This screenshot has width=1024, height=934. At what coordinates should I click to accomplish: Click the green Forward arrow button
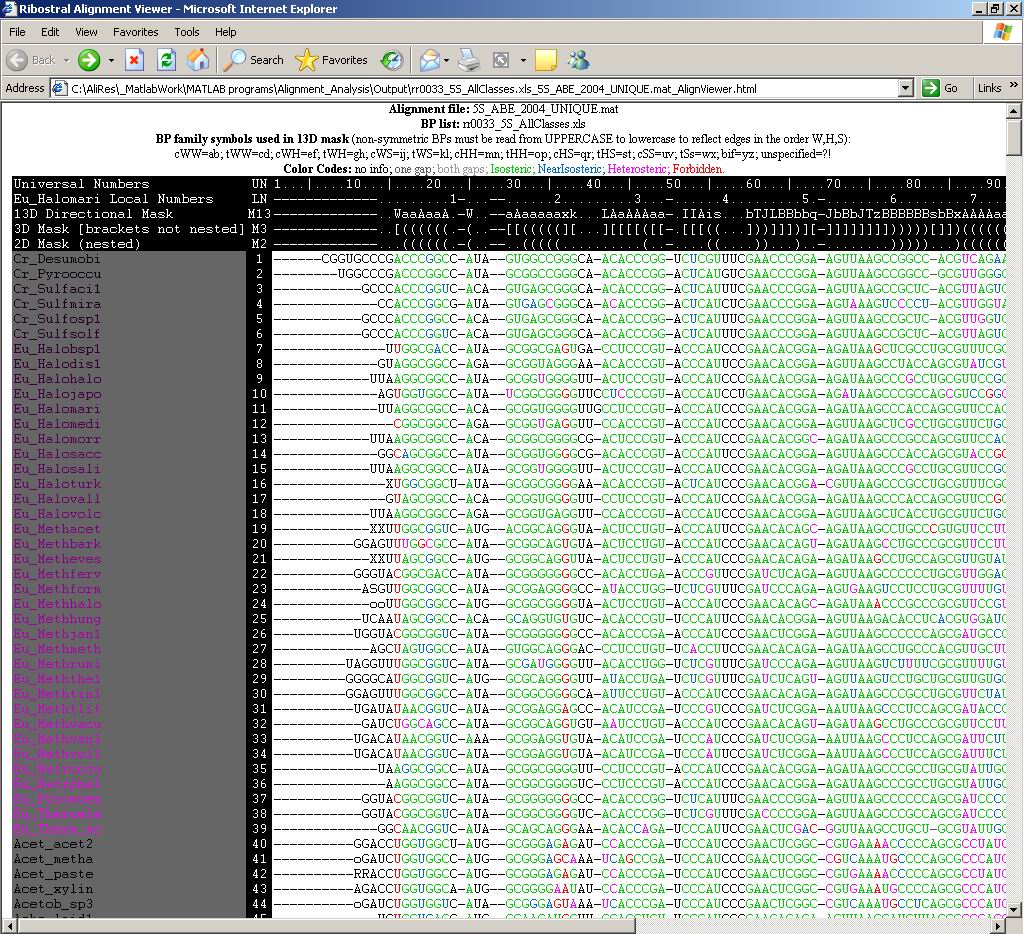[89, 60]
